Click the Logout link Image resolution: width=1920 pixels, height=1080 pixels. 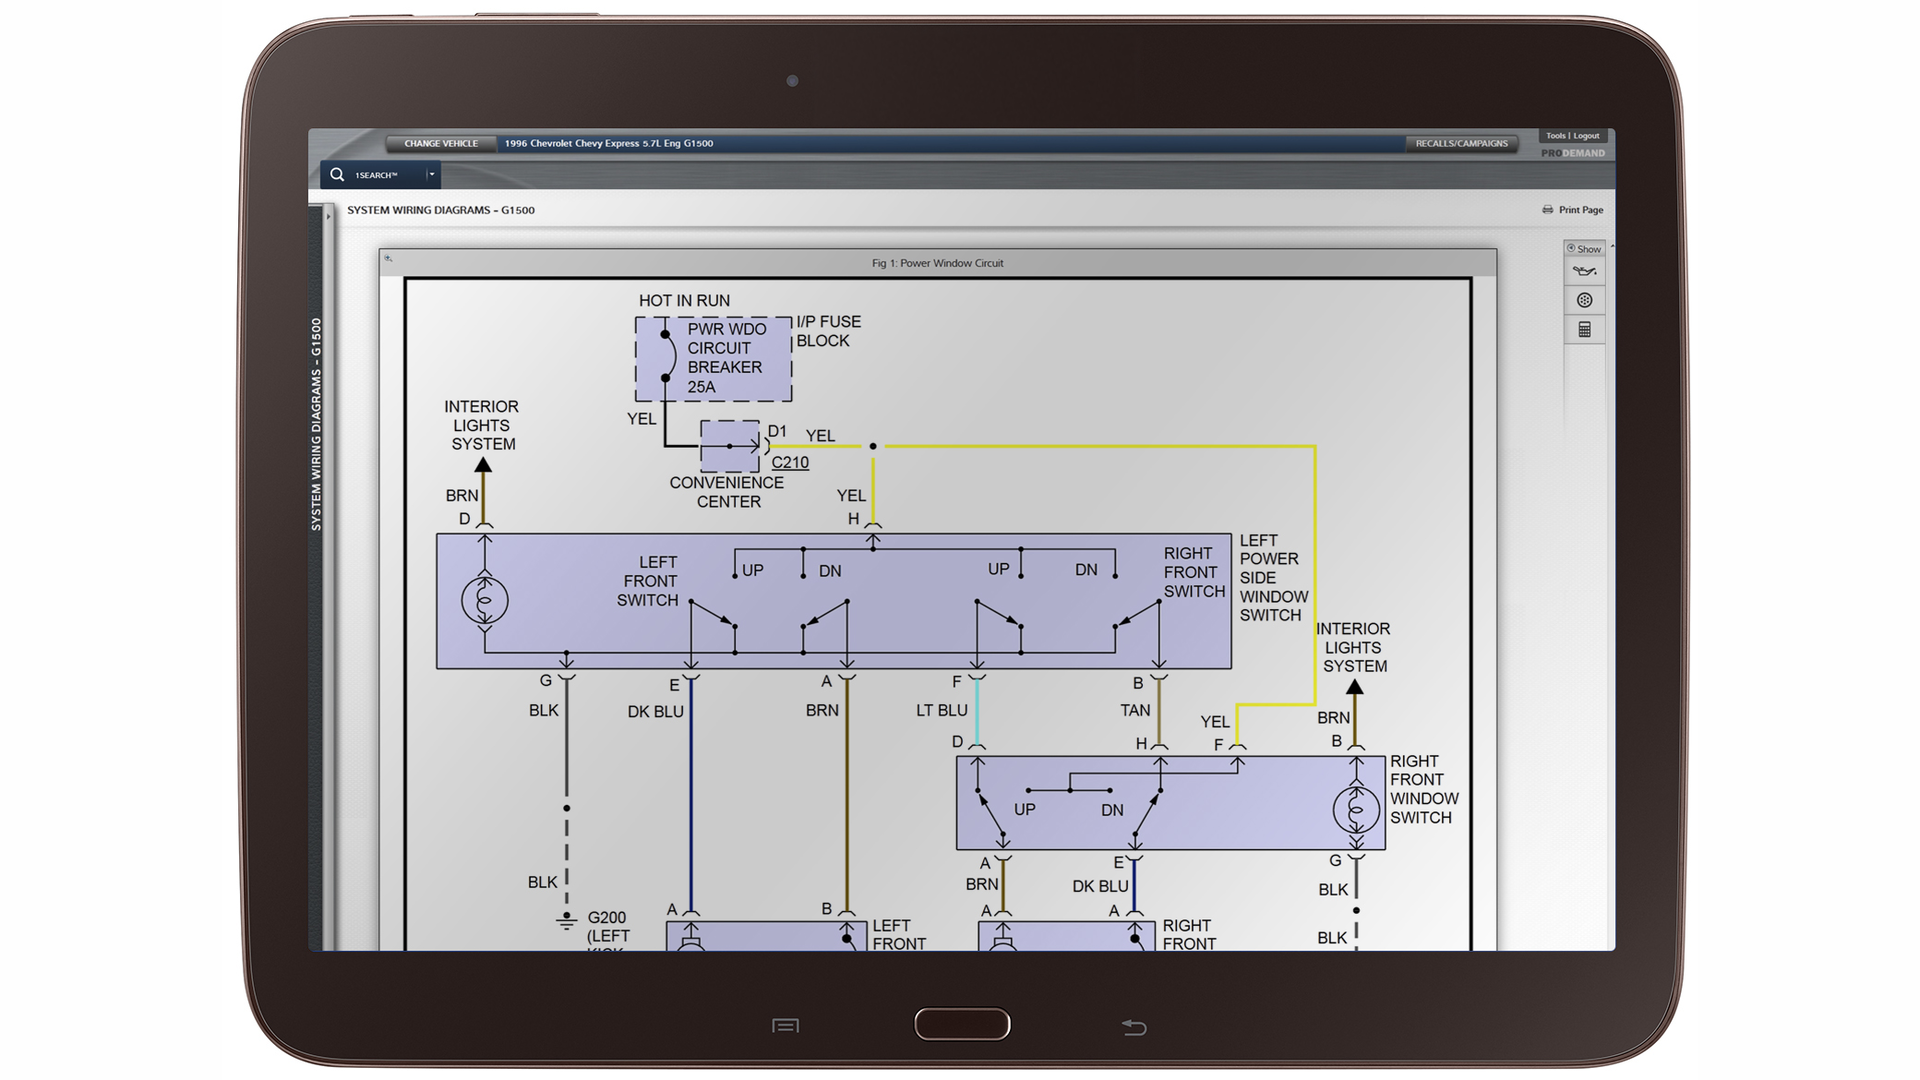point(1587,136)
